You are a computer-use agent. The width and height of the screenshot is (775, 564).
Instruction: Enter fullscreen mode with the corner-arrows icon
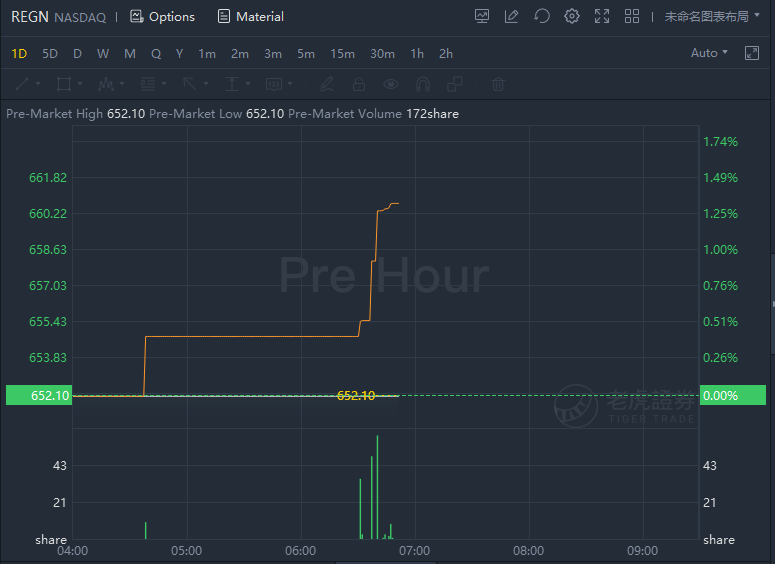(x=602, y=16)
